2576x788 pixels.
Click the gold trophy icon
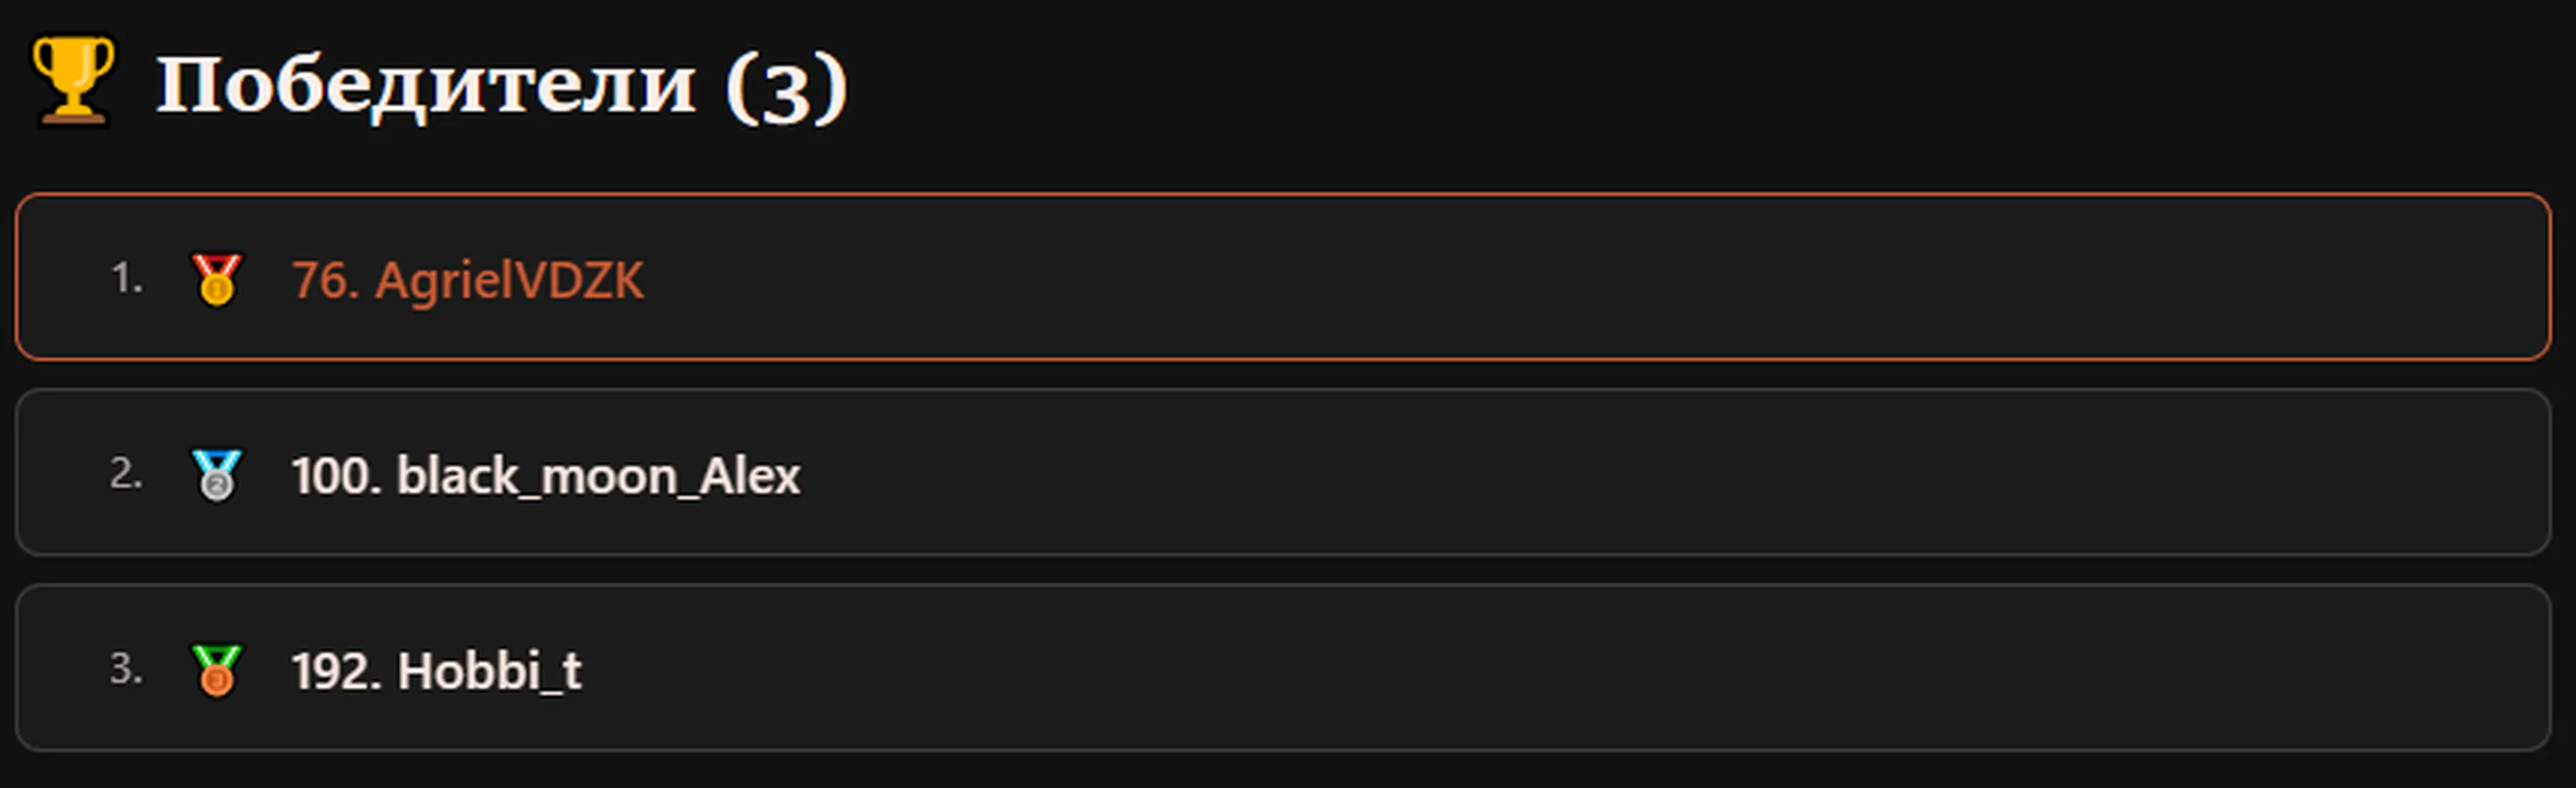click(72, 82)
